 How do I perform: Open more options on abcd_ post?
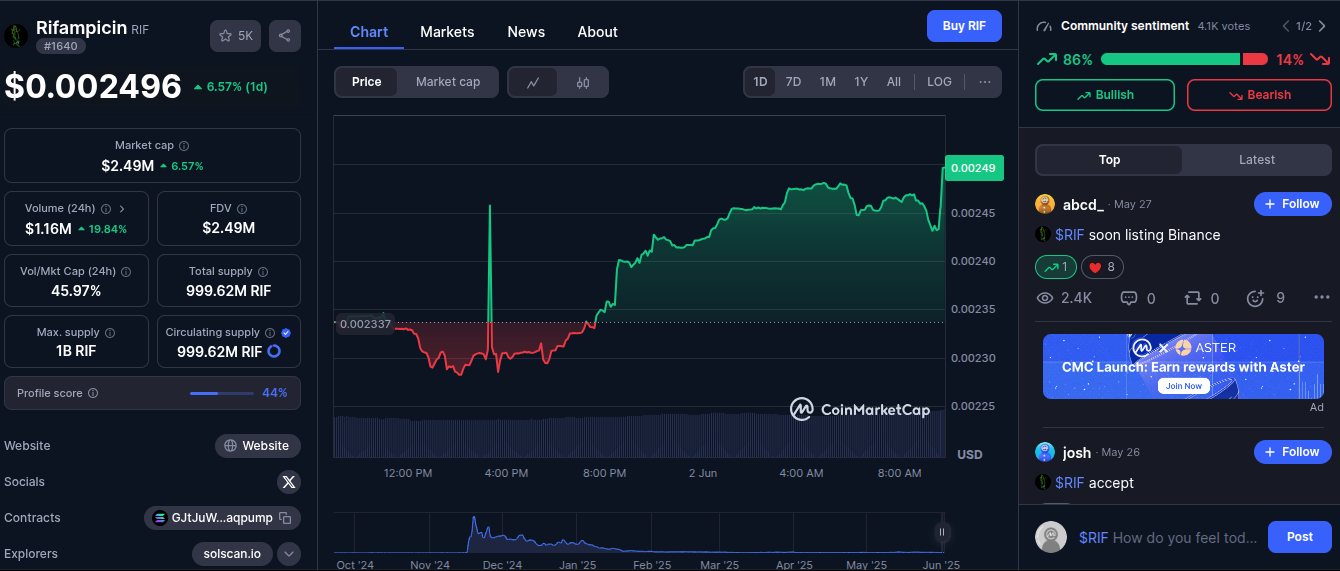click(x=1322, y=298)
